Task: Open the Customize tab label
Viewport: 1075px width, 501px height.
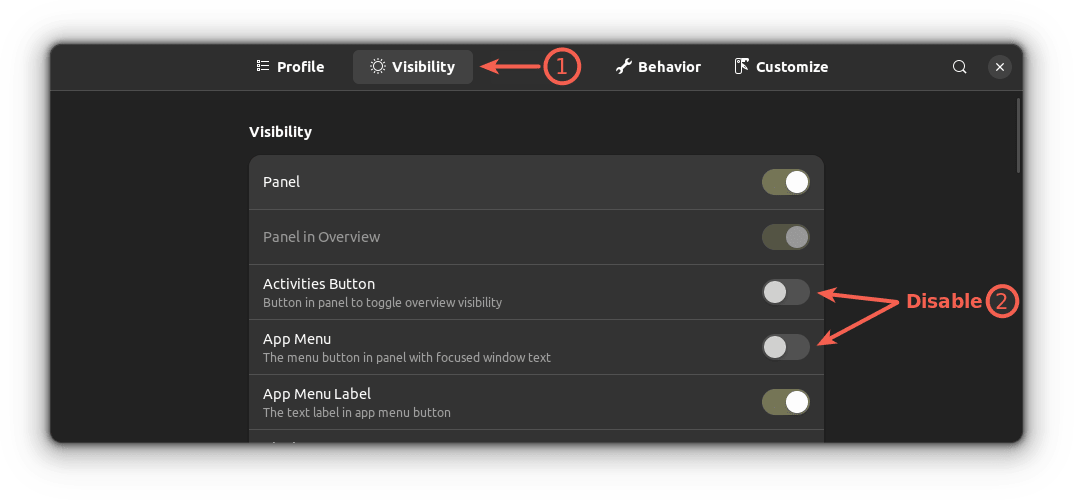Action: [x=791, y=67]
